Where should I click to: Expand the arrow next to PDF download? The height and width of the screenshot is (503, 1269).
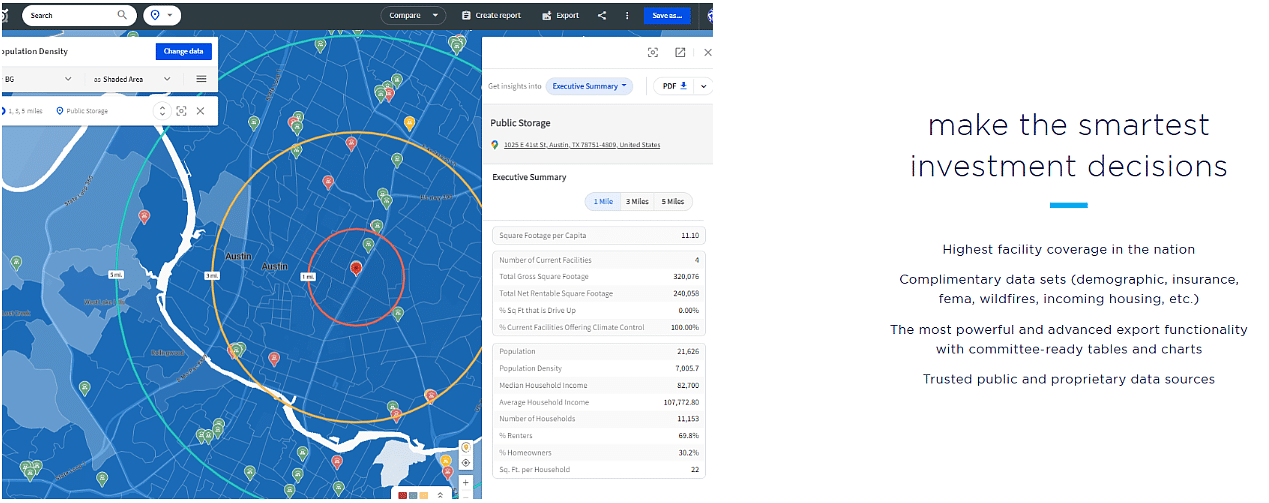(x=703, y=86)
